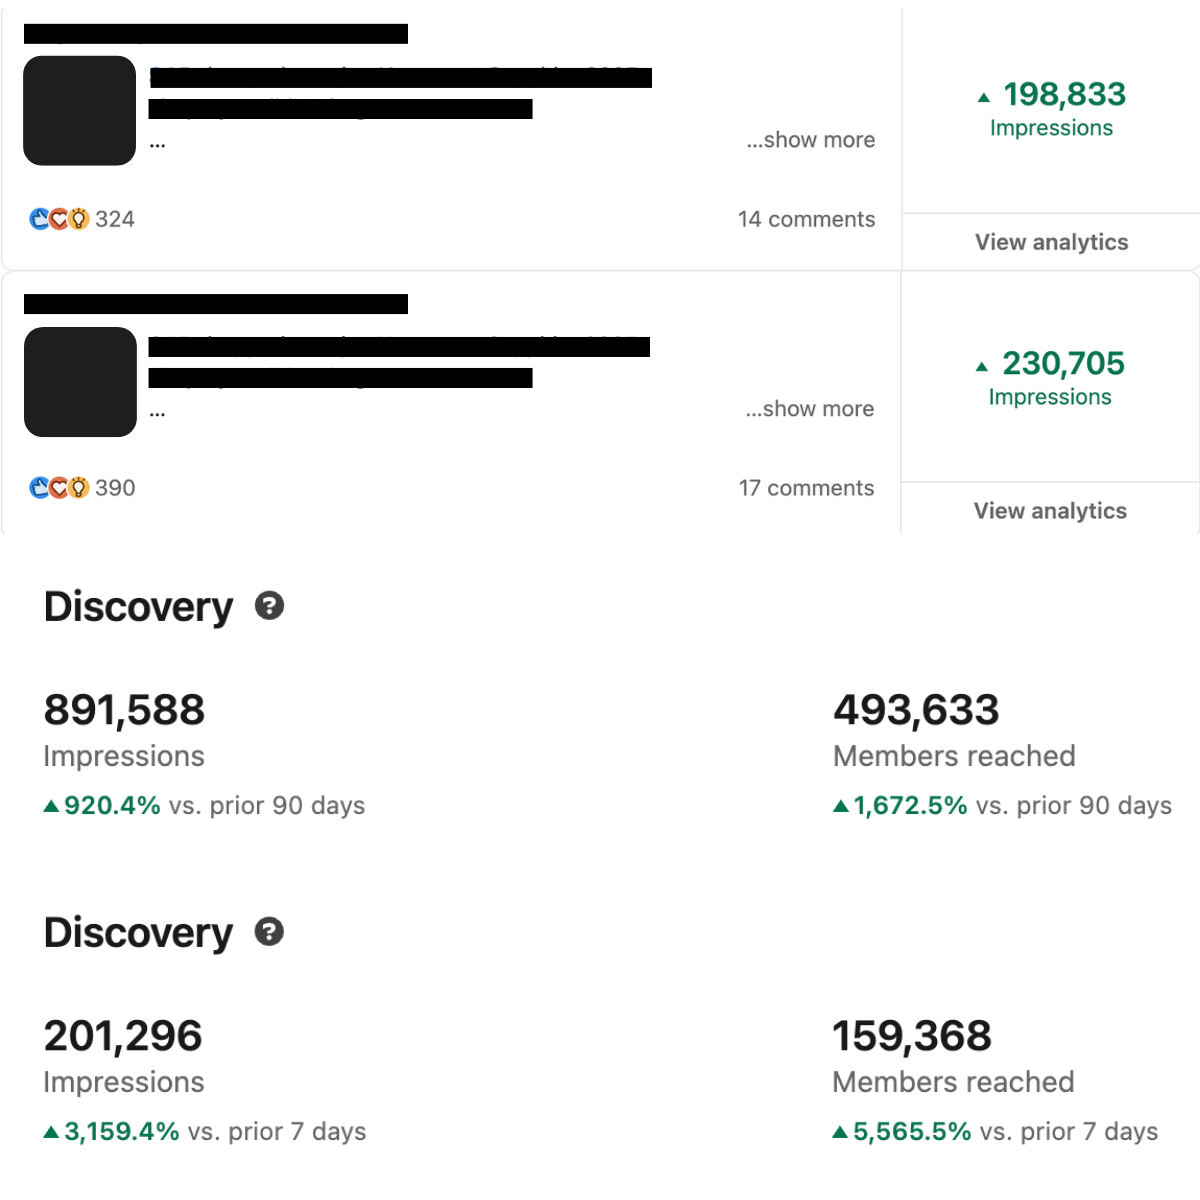
Task: Open the "17 comments" link
Action: point(806,488)
